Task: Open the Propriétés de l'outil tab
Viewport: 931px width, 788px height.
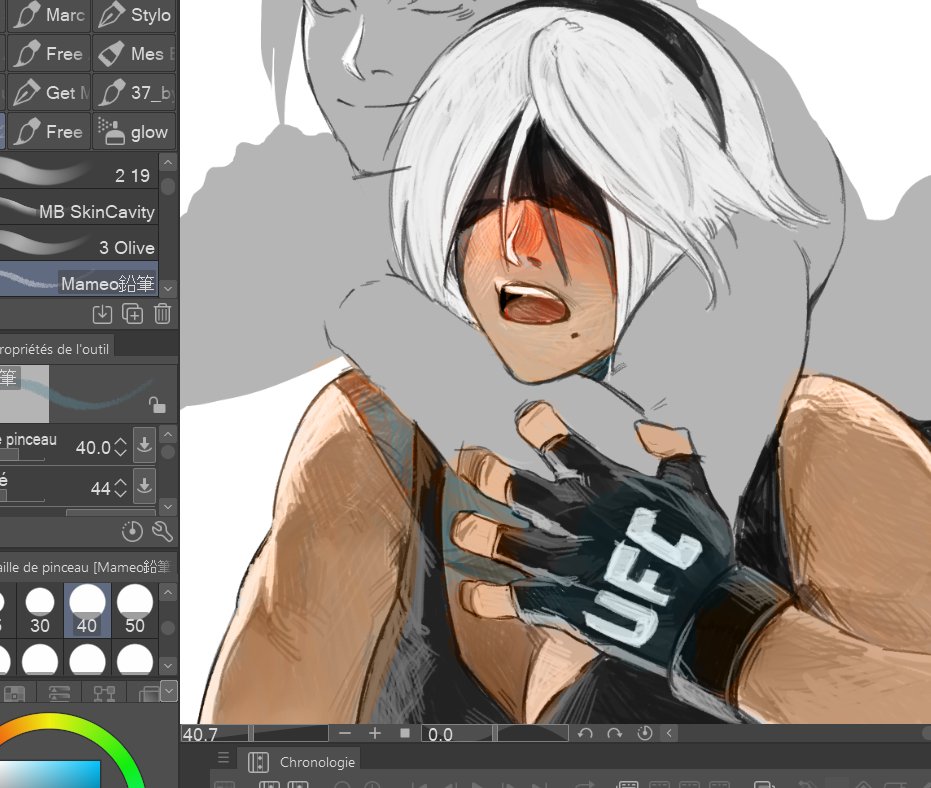Action: pos(57,349)
